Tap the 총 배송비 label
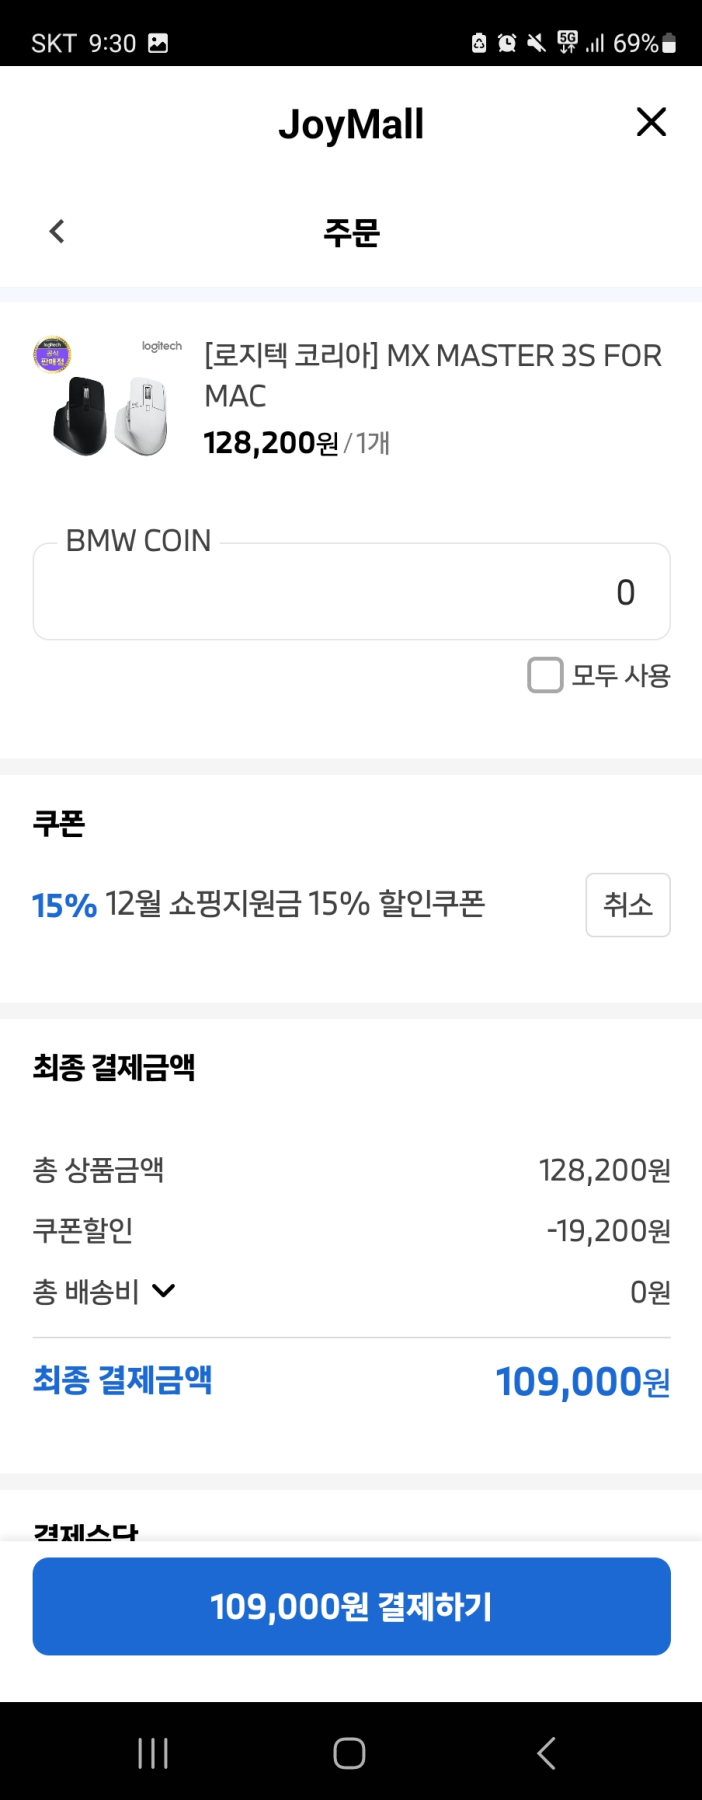The height and width of the screenshot is (1800, 702). pyautogui.click(x=86, y=1292)
